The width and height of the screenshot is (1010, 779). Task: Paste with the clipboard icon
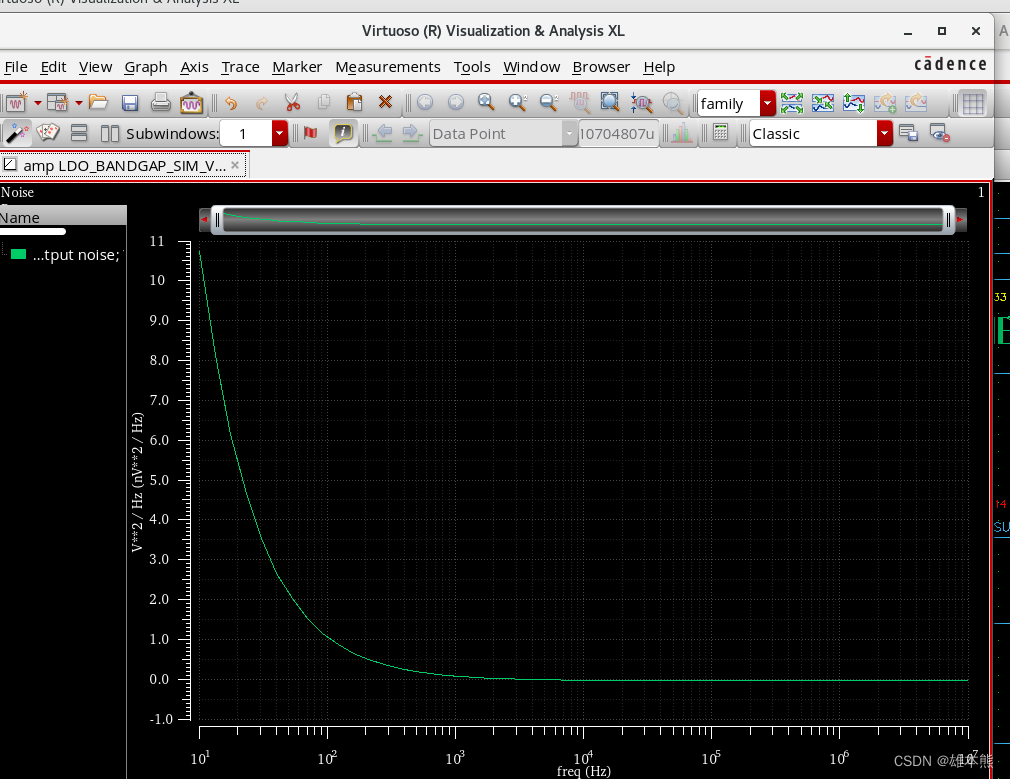[354, 102]
